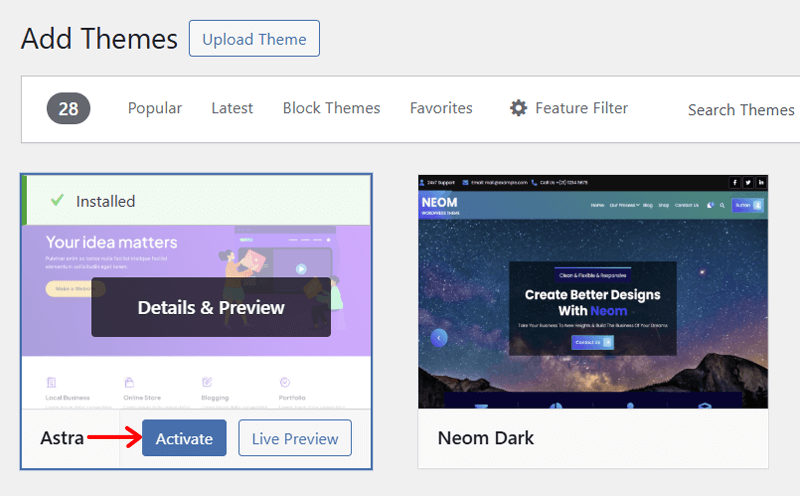The height and width of the screenshot is (496, 800).
Task: Open Feature Filter by its text label
Action: (582, 108)
